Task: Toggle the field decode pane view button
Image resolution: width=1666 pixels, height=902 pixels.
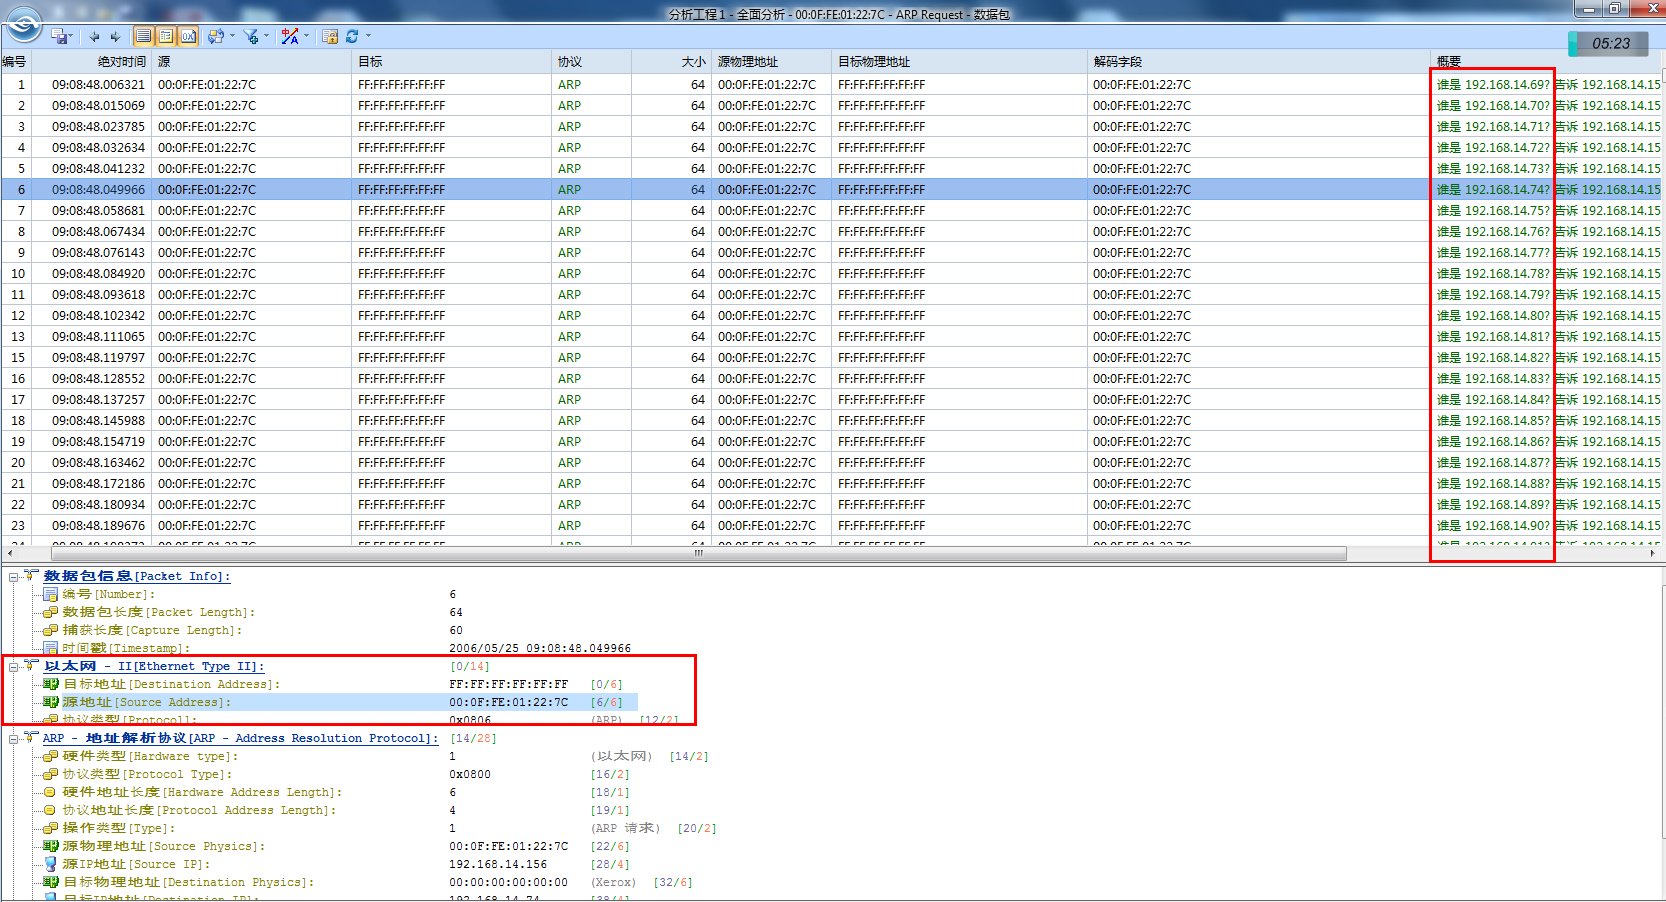Action: (166, 37)
